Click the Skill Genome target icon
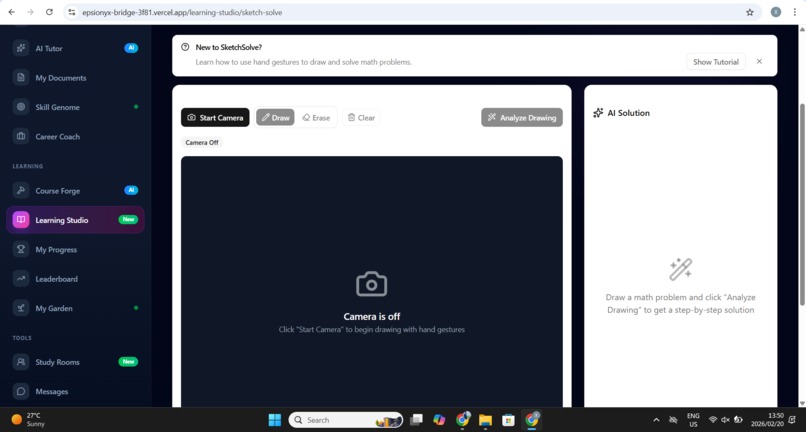Viewport: 806px width, 432px height. (x=21, y=107)
